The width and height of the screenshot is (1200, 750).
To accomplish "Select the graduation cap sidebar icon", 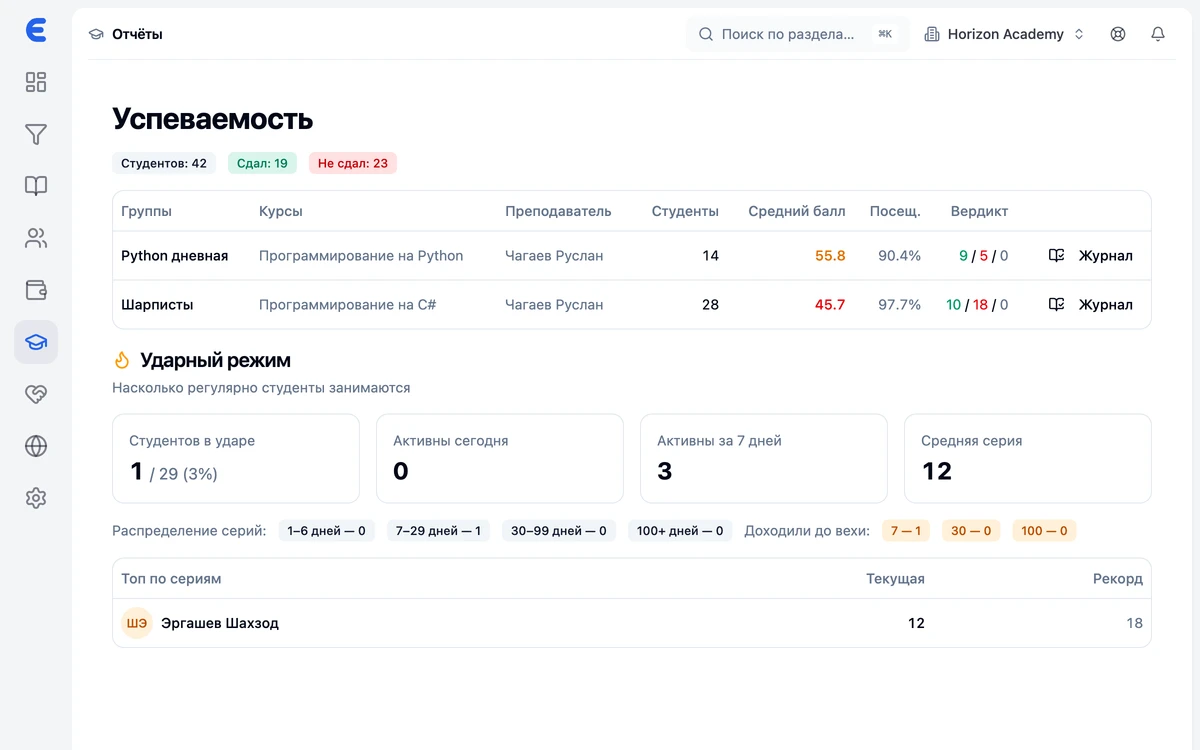I will click(36, 342).
